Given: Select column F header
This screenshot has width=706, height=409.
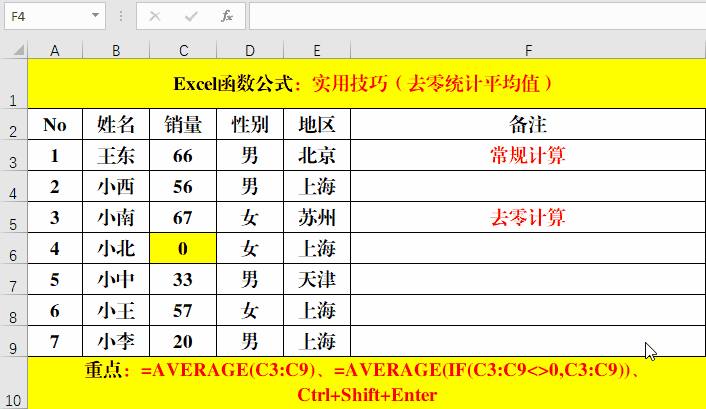Looking at the screenshot, I should point(528,50).
